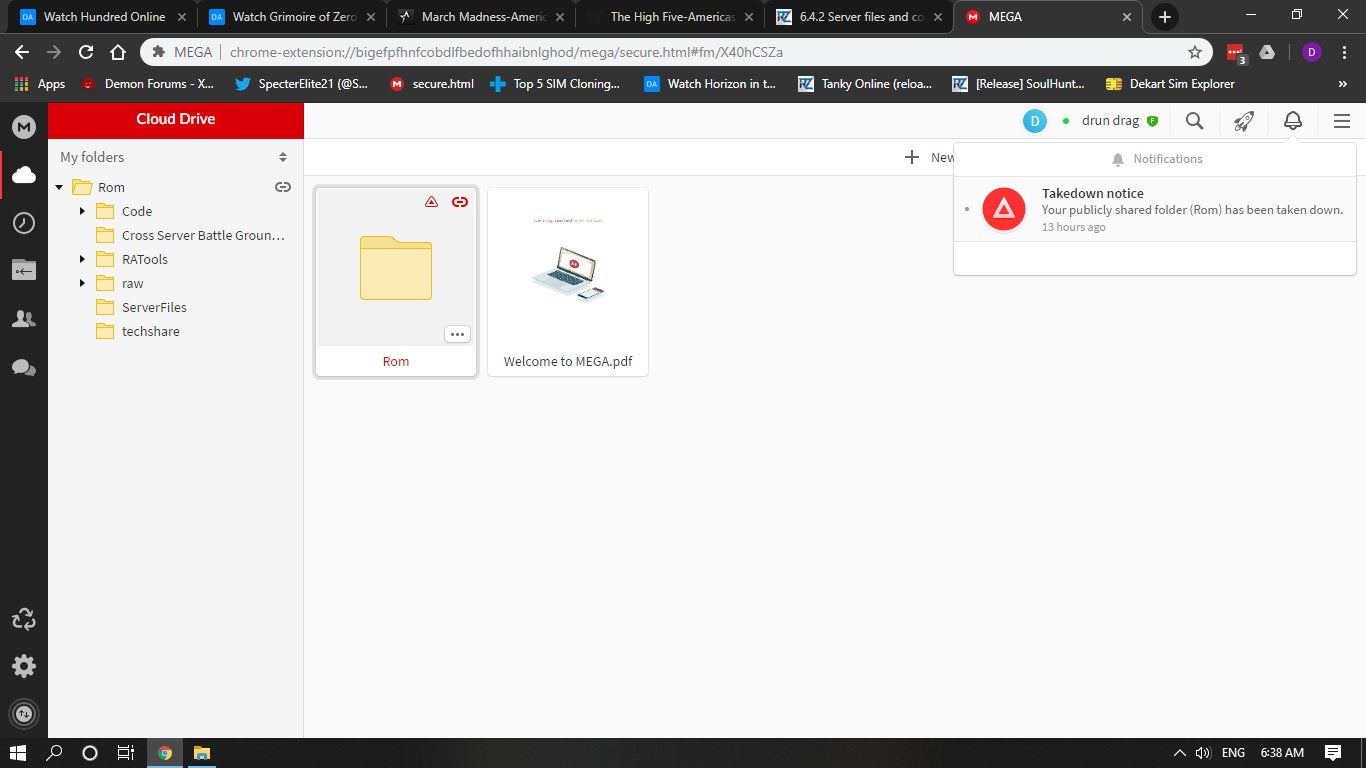Switch to the Watch Grimoire of Zero tab
This screenshot has height=768, width=1366.
coord(291,17)
